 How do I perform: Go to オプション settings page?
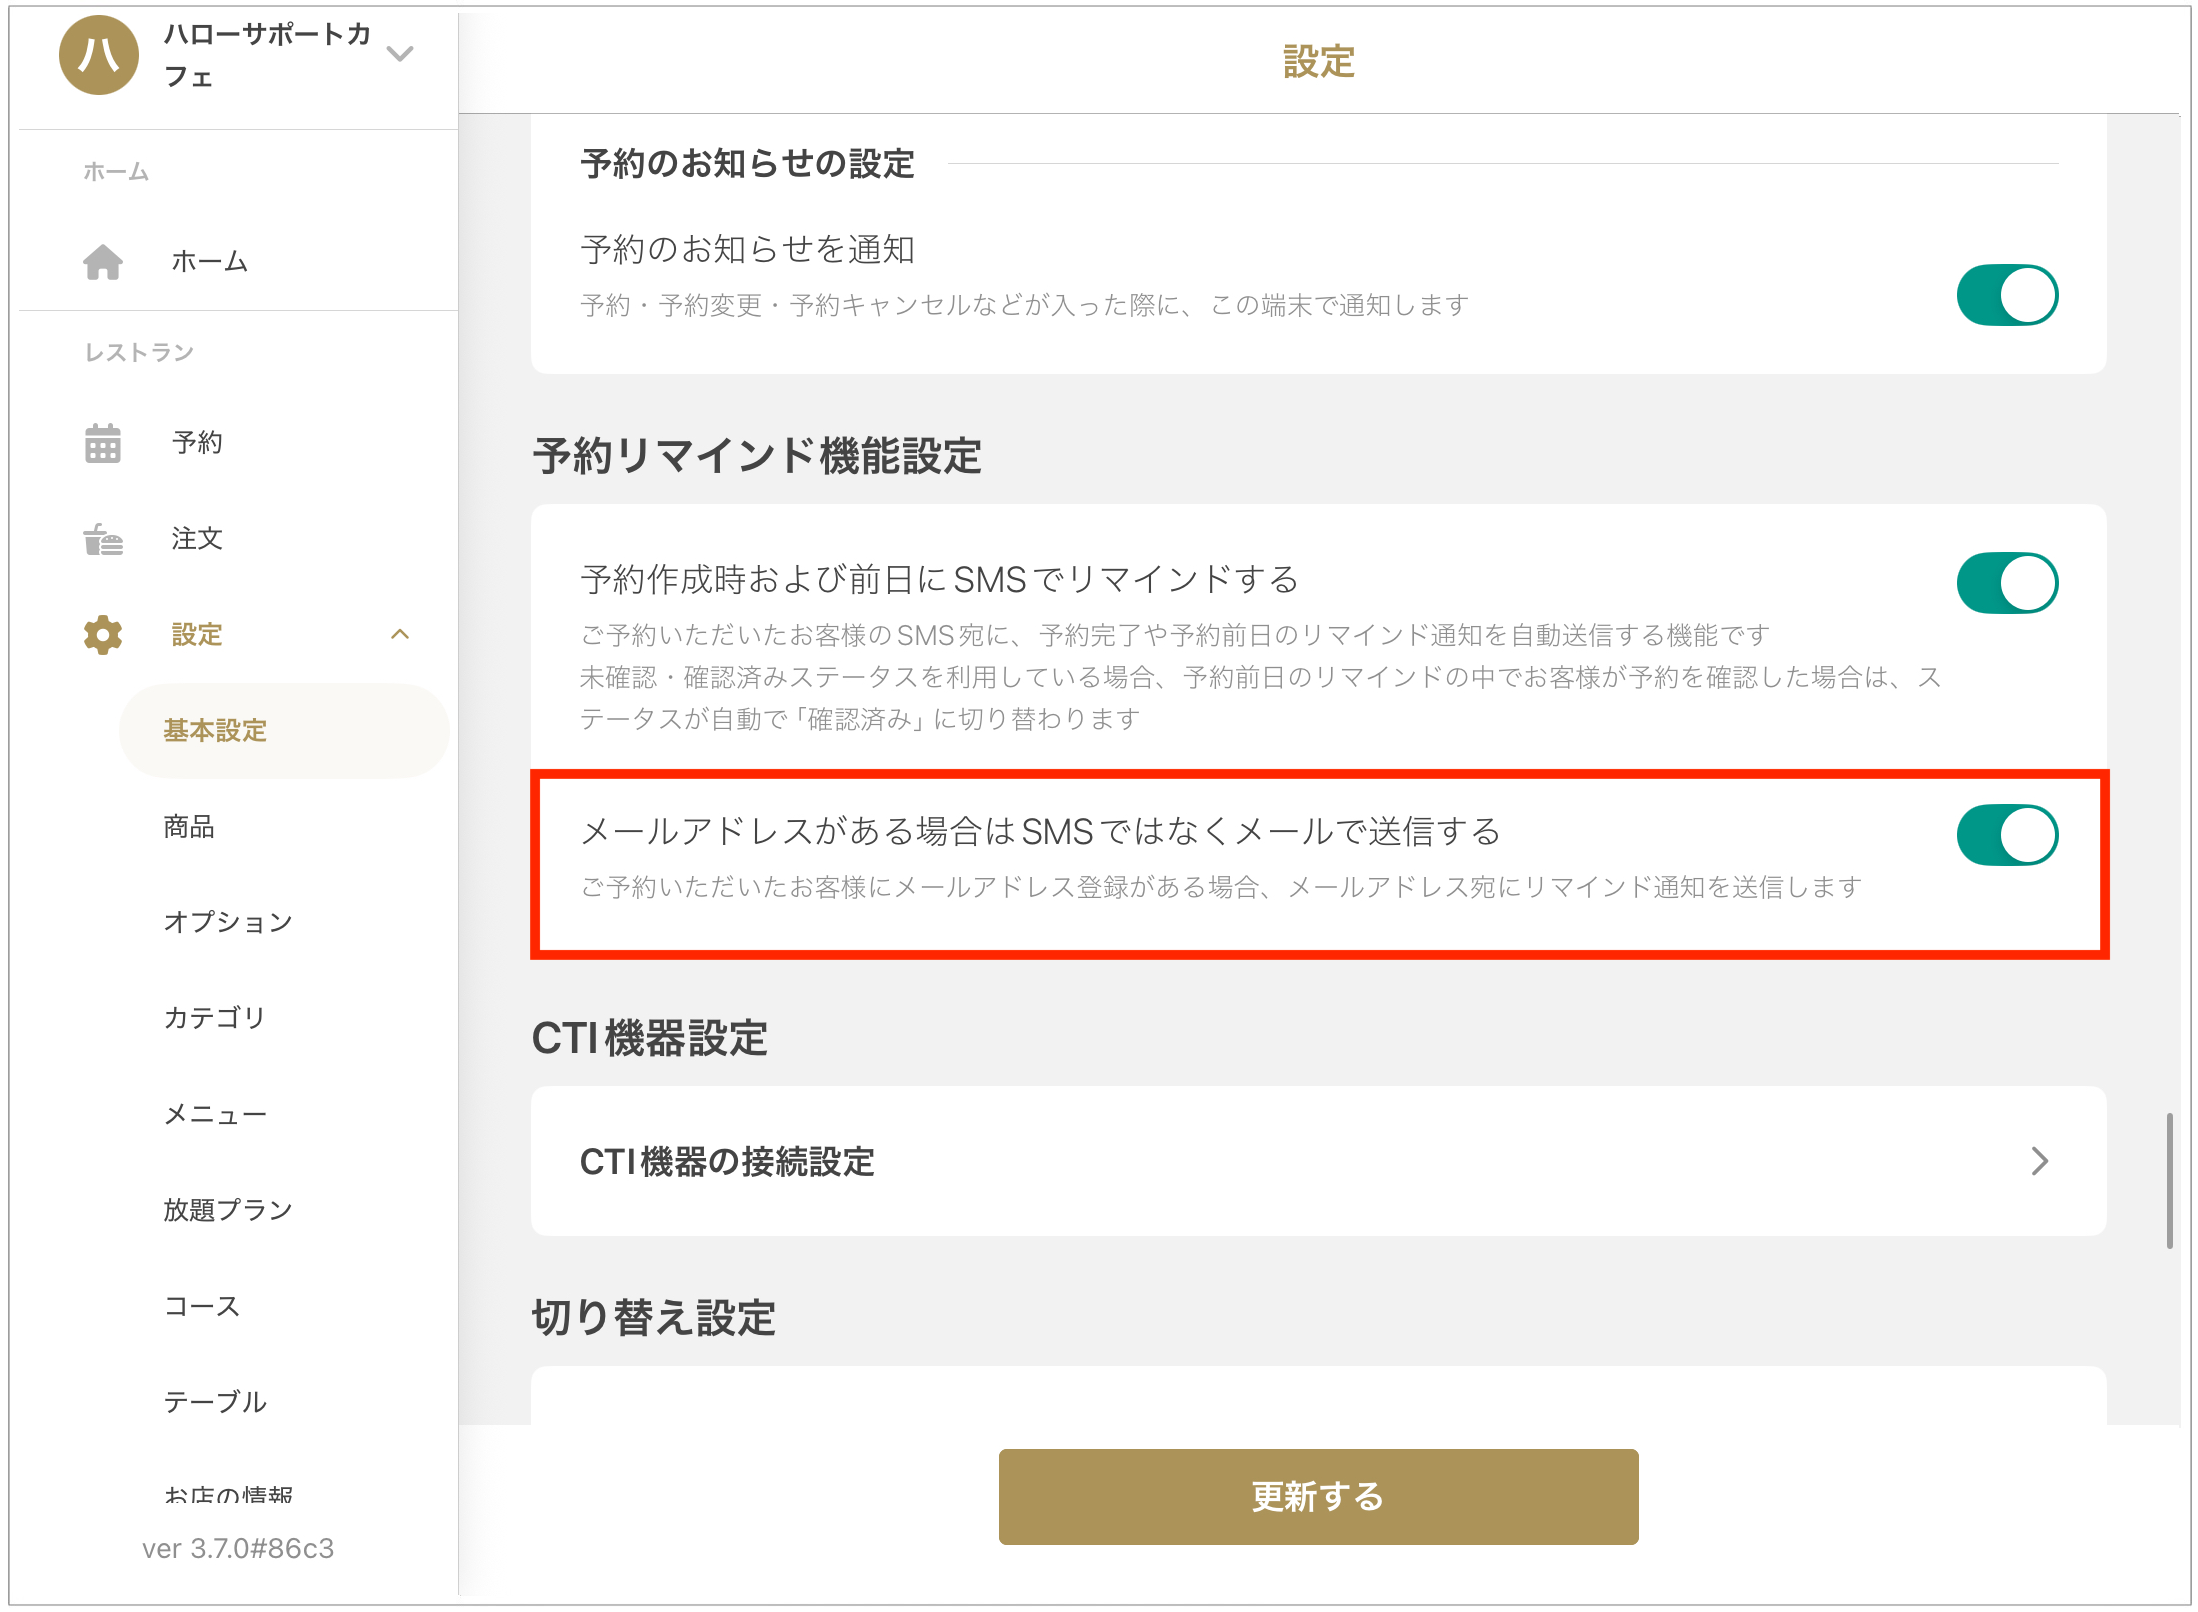228,922
